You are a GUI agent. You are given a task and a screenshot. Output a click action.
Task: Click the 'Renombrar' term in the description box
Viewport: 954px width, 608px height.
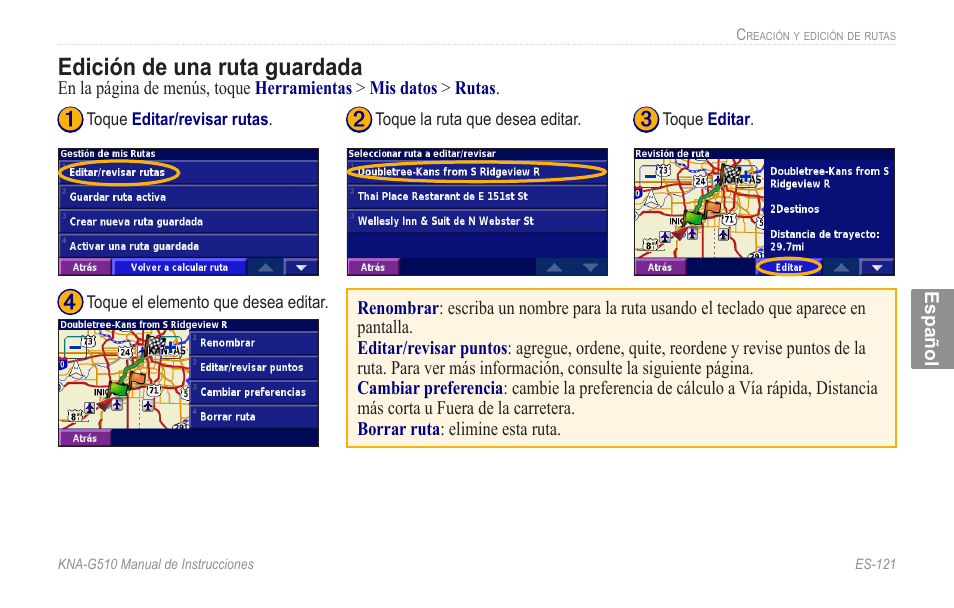(398, 308)
